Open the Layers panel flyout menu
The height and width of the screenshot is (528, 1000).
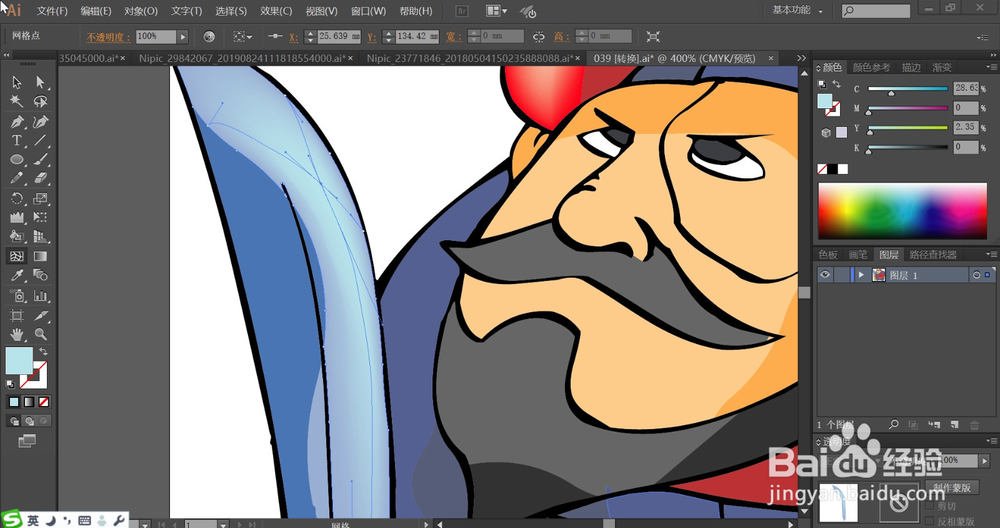pyautogui.click(x=991, y=254)
